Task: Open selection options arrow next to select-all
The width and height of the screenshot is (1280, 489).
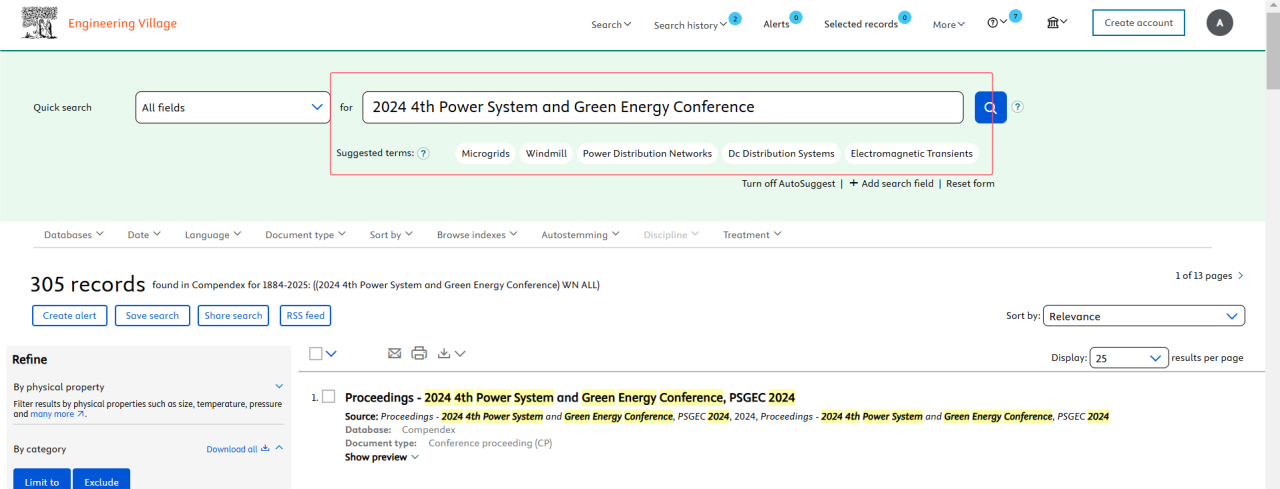Action: (332, 353)
